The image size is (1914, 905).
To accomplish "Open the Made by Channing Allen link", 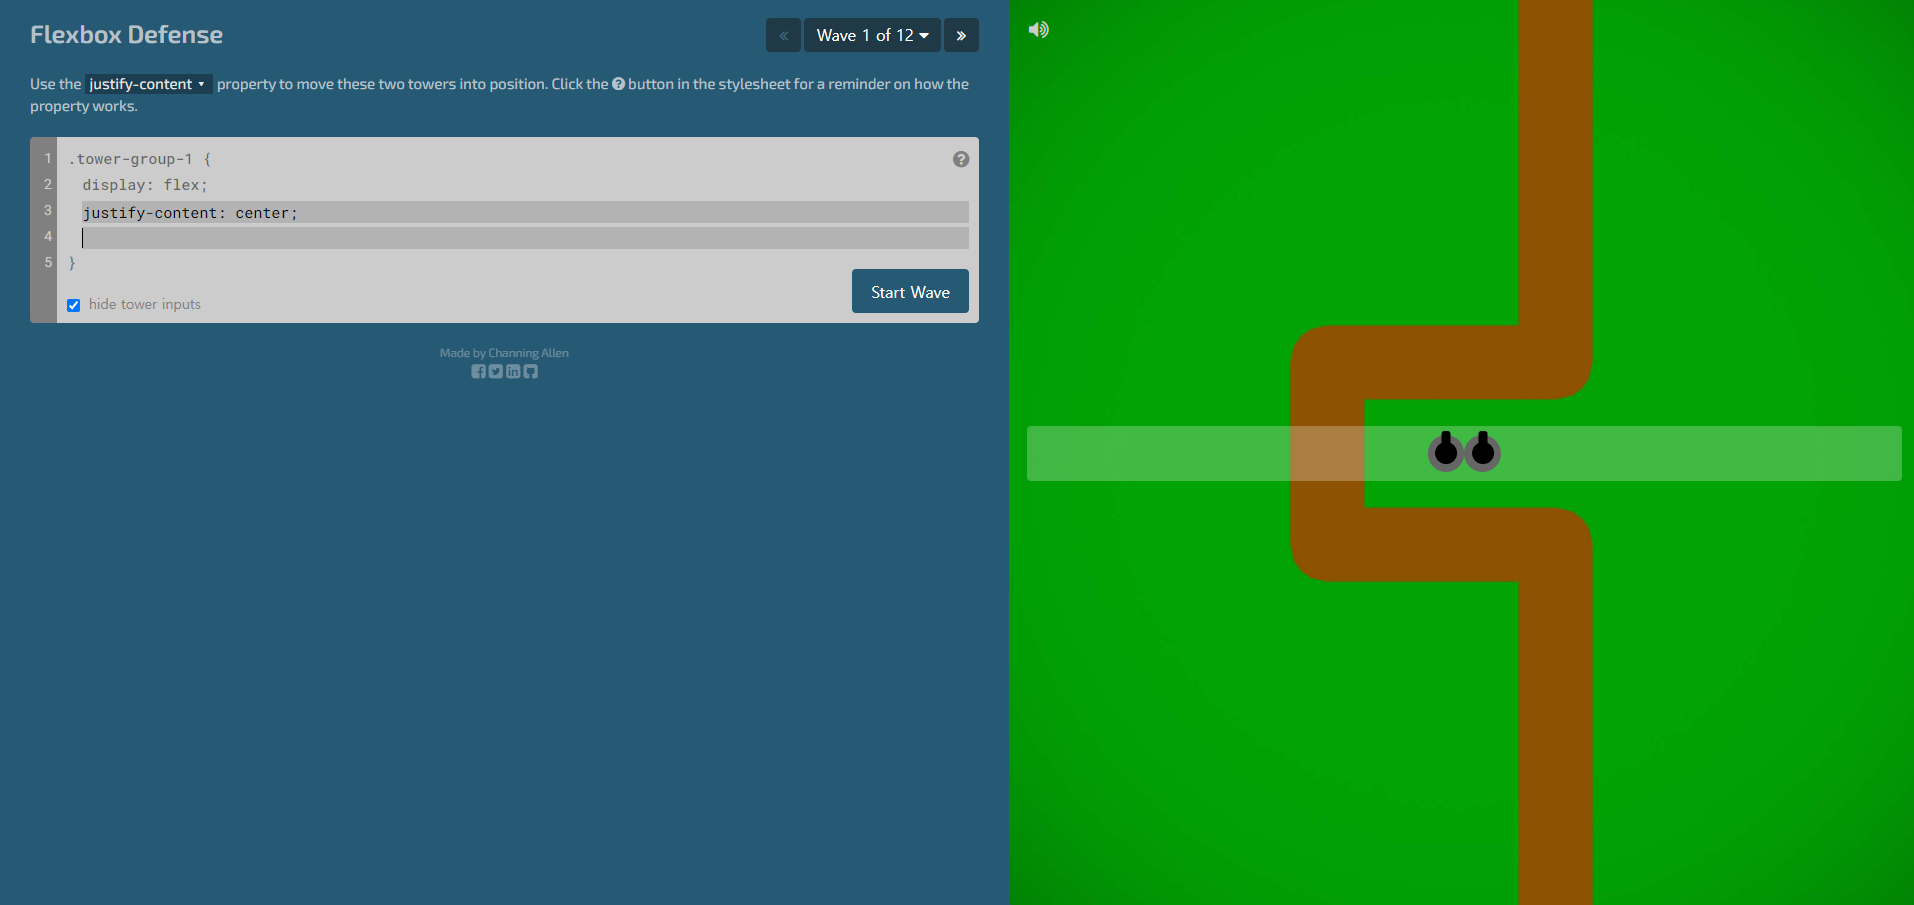I will coord(504,353).
